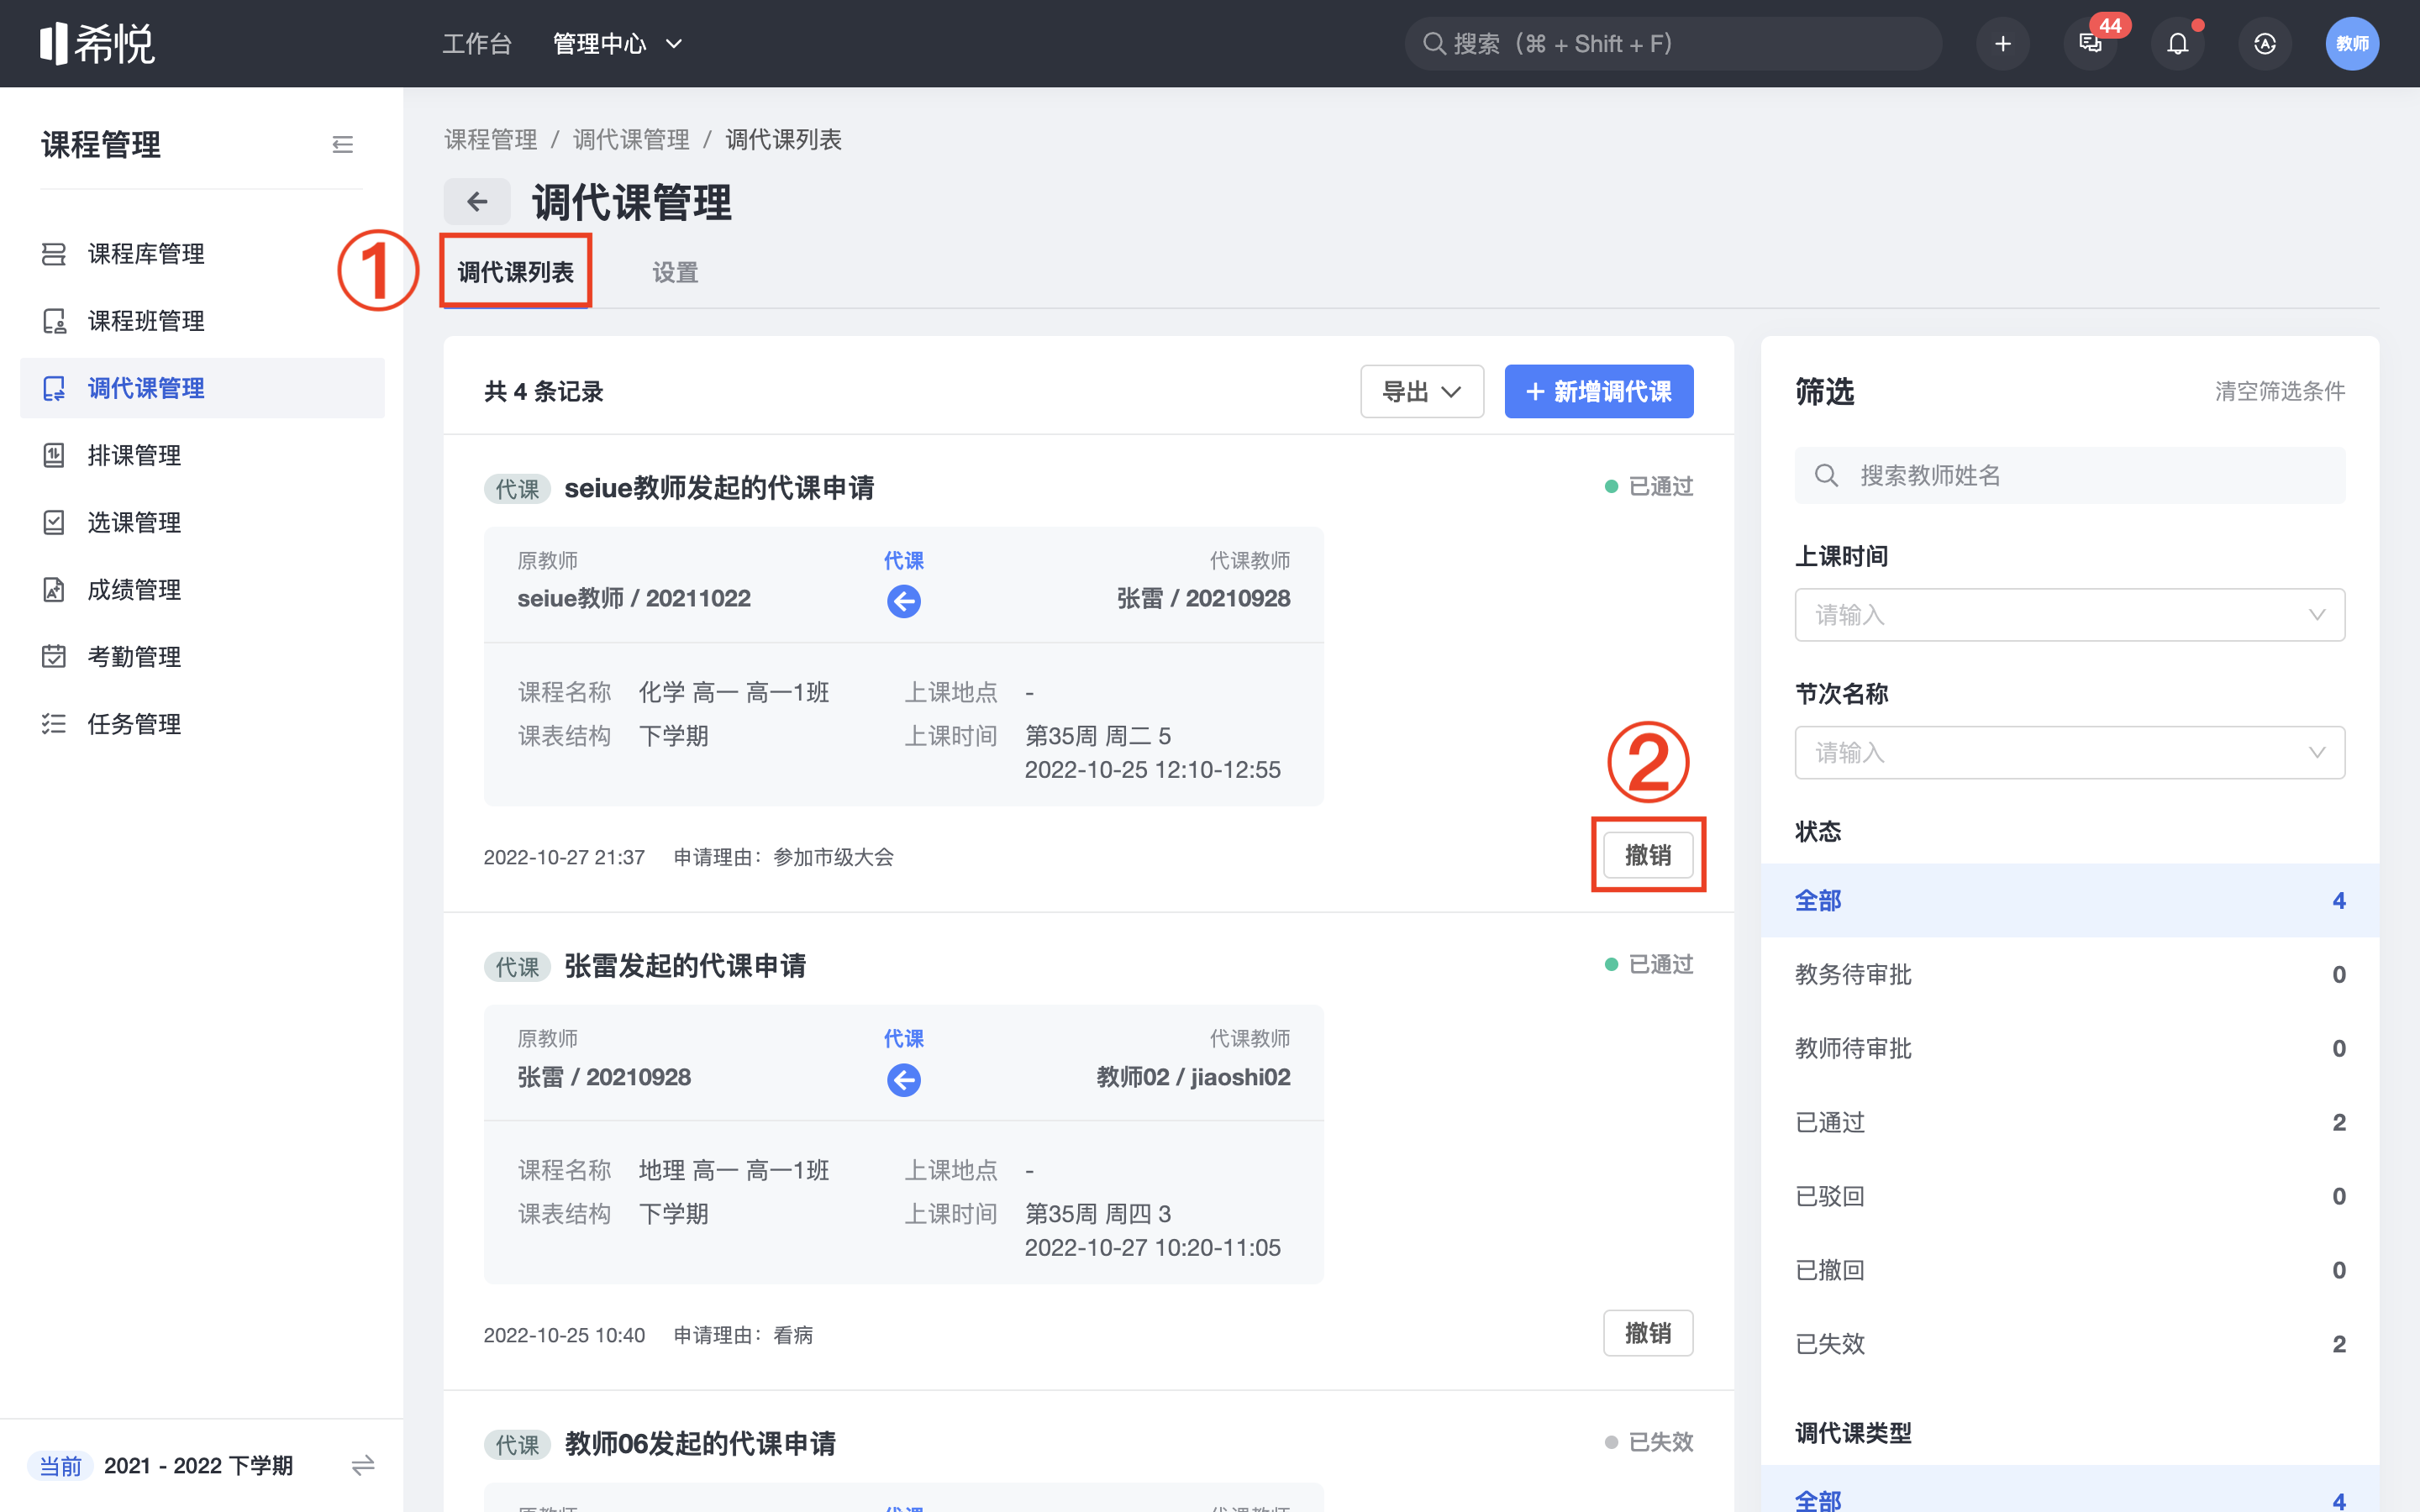Image resolution: width=2420 pixels, height=1512 pixels.
Task: Switch to 调代课列表 tab
Action: [x=516, y=272]
